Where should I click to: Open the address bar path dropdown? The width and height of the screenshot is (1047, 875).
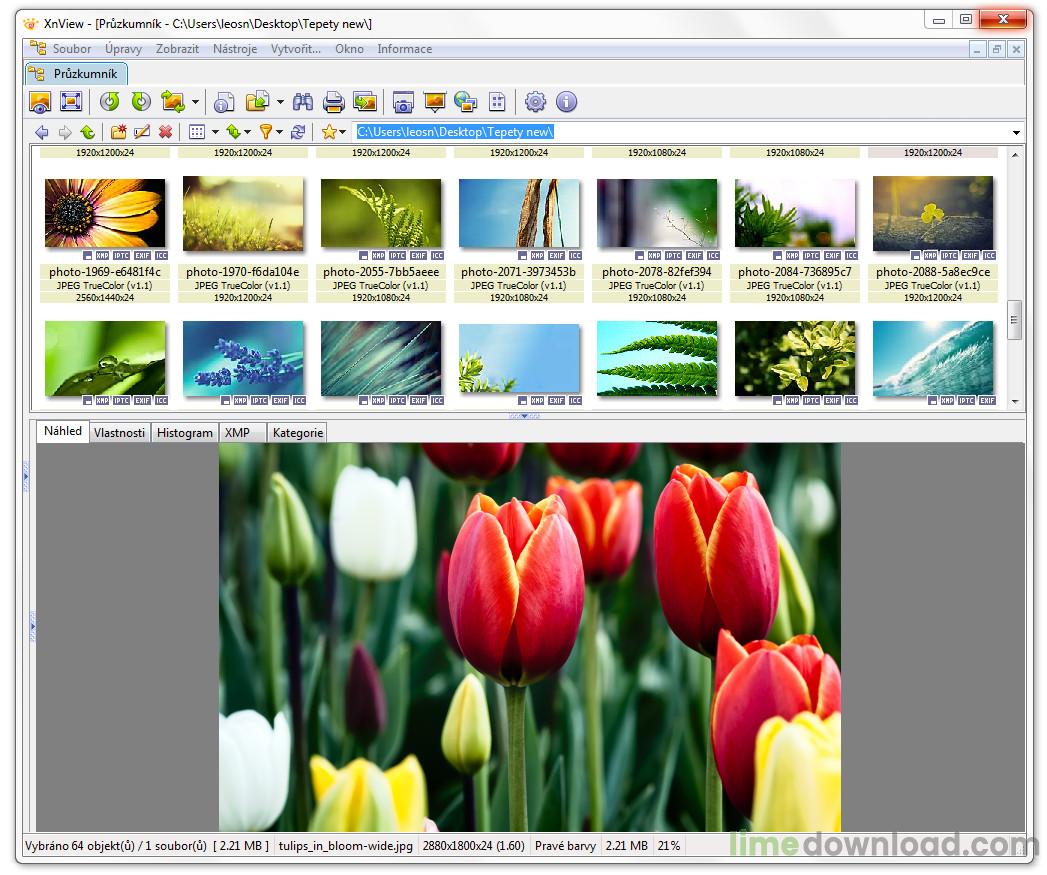(x=1016, y=131)
